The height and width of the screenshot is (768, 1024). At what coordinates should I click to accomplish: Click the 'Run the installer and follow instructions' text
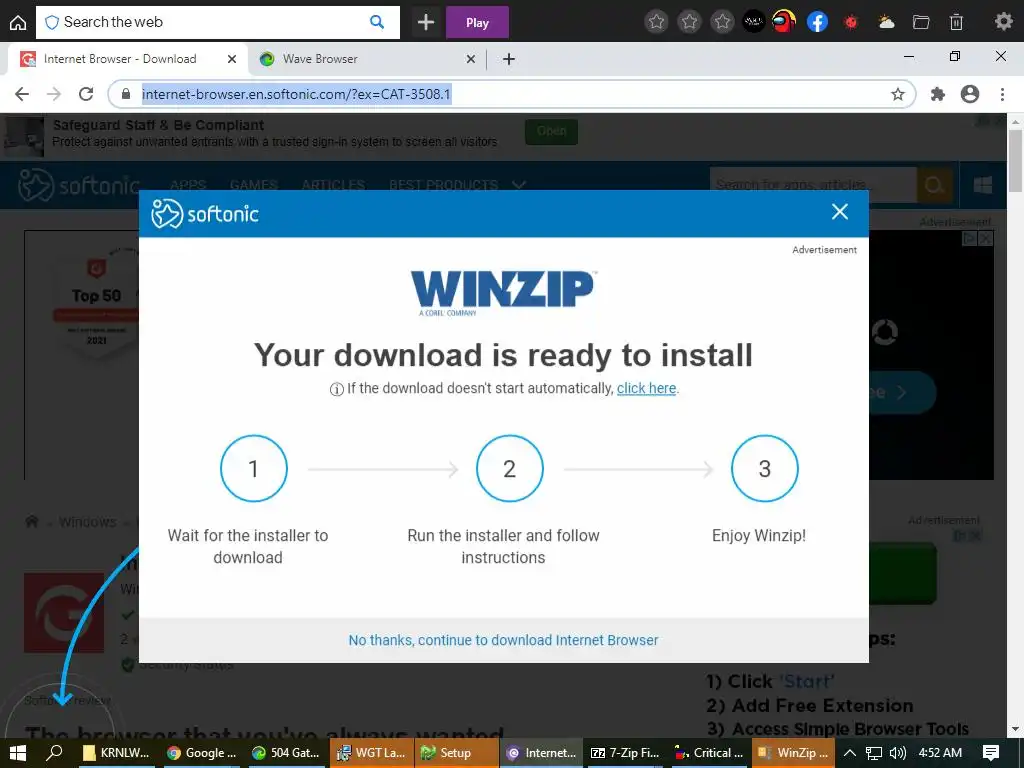pos(504,547)
